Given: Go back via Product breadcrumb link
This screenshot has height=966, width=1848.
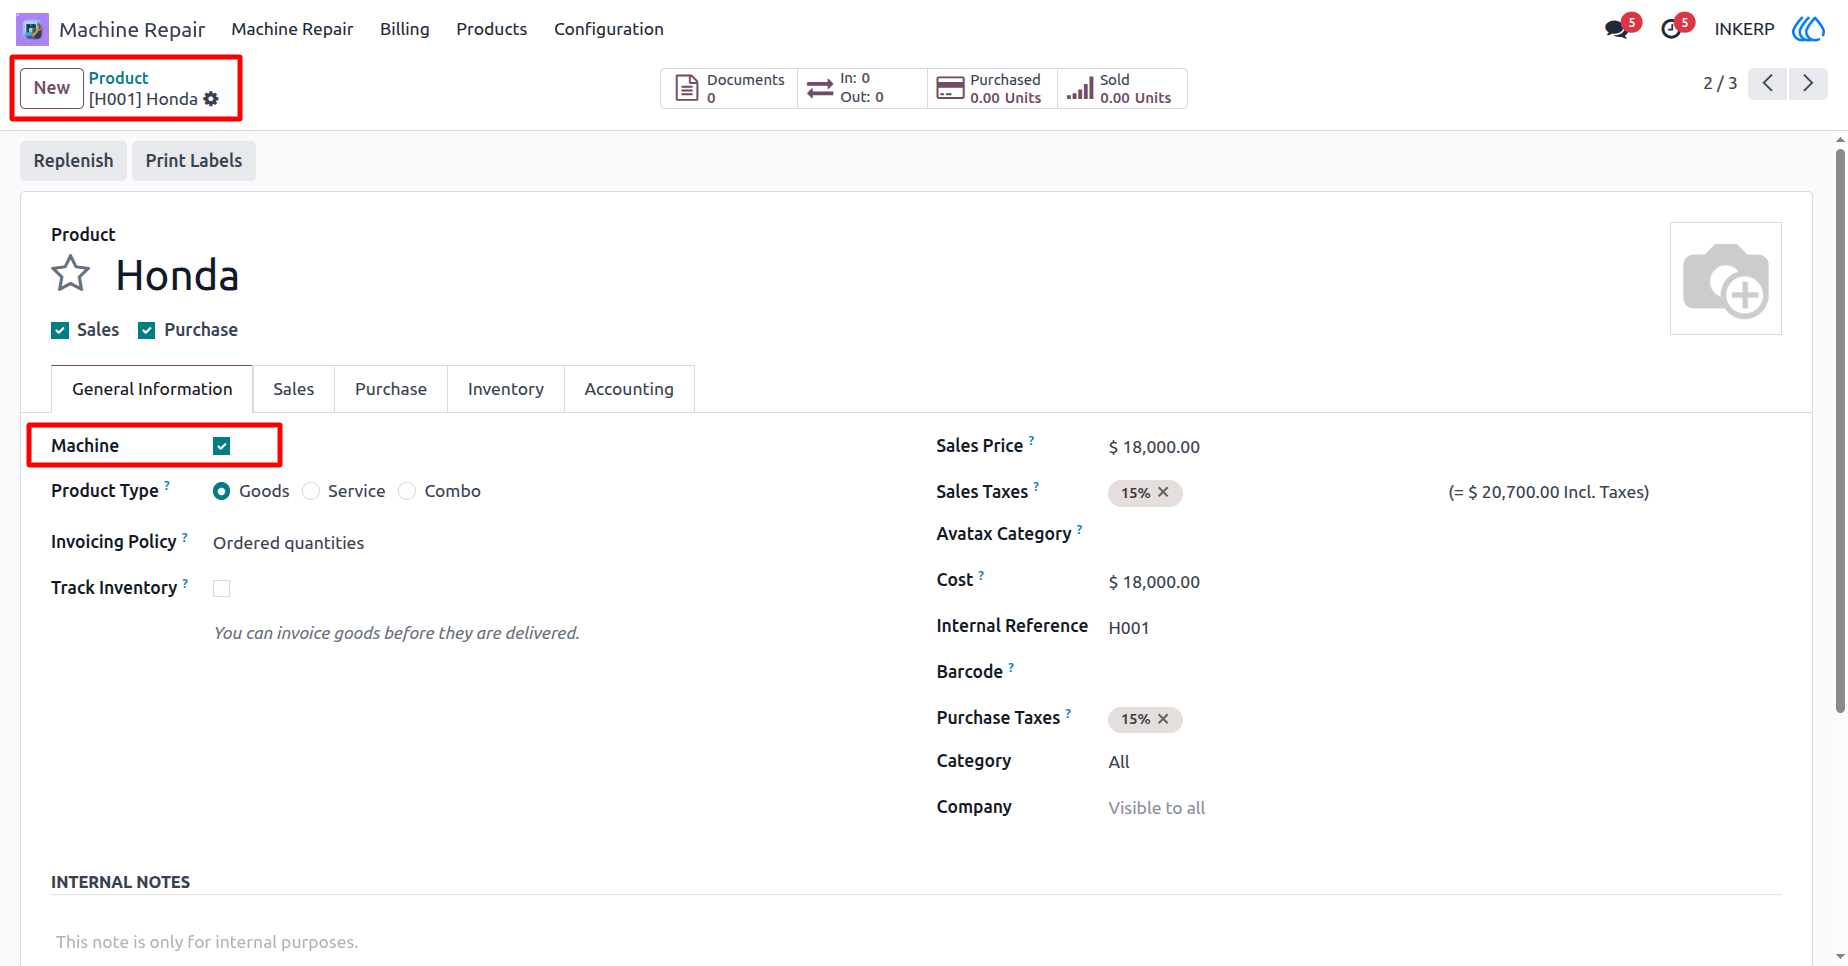Looking at the screenshot, I should pos(118,78).
